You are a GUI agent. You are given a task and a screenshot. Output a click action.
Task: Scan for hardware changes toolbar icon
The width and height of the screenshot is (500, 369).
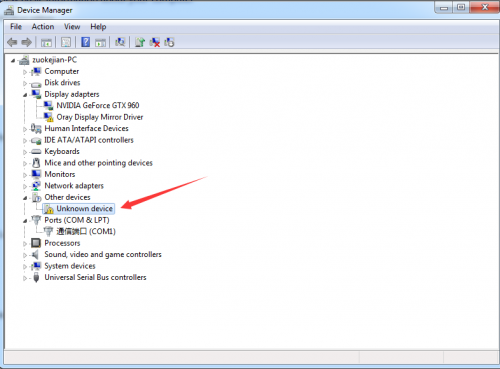point(120,42)
